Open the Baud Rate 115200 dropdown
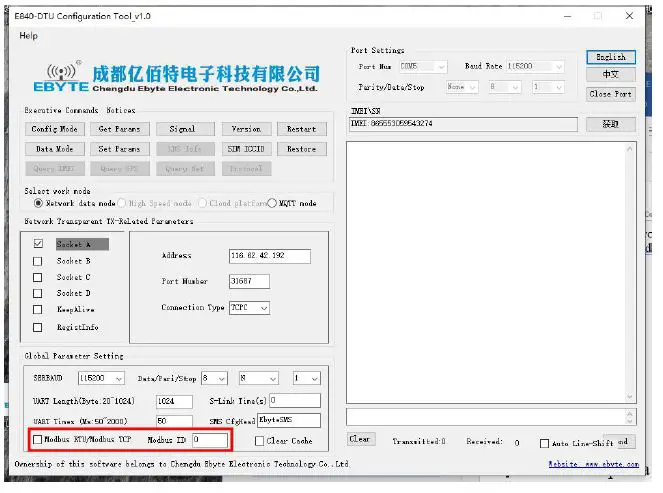This screenshot has height=493, width=663. pyautogui.click(x=535, y=66)
